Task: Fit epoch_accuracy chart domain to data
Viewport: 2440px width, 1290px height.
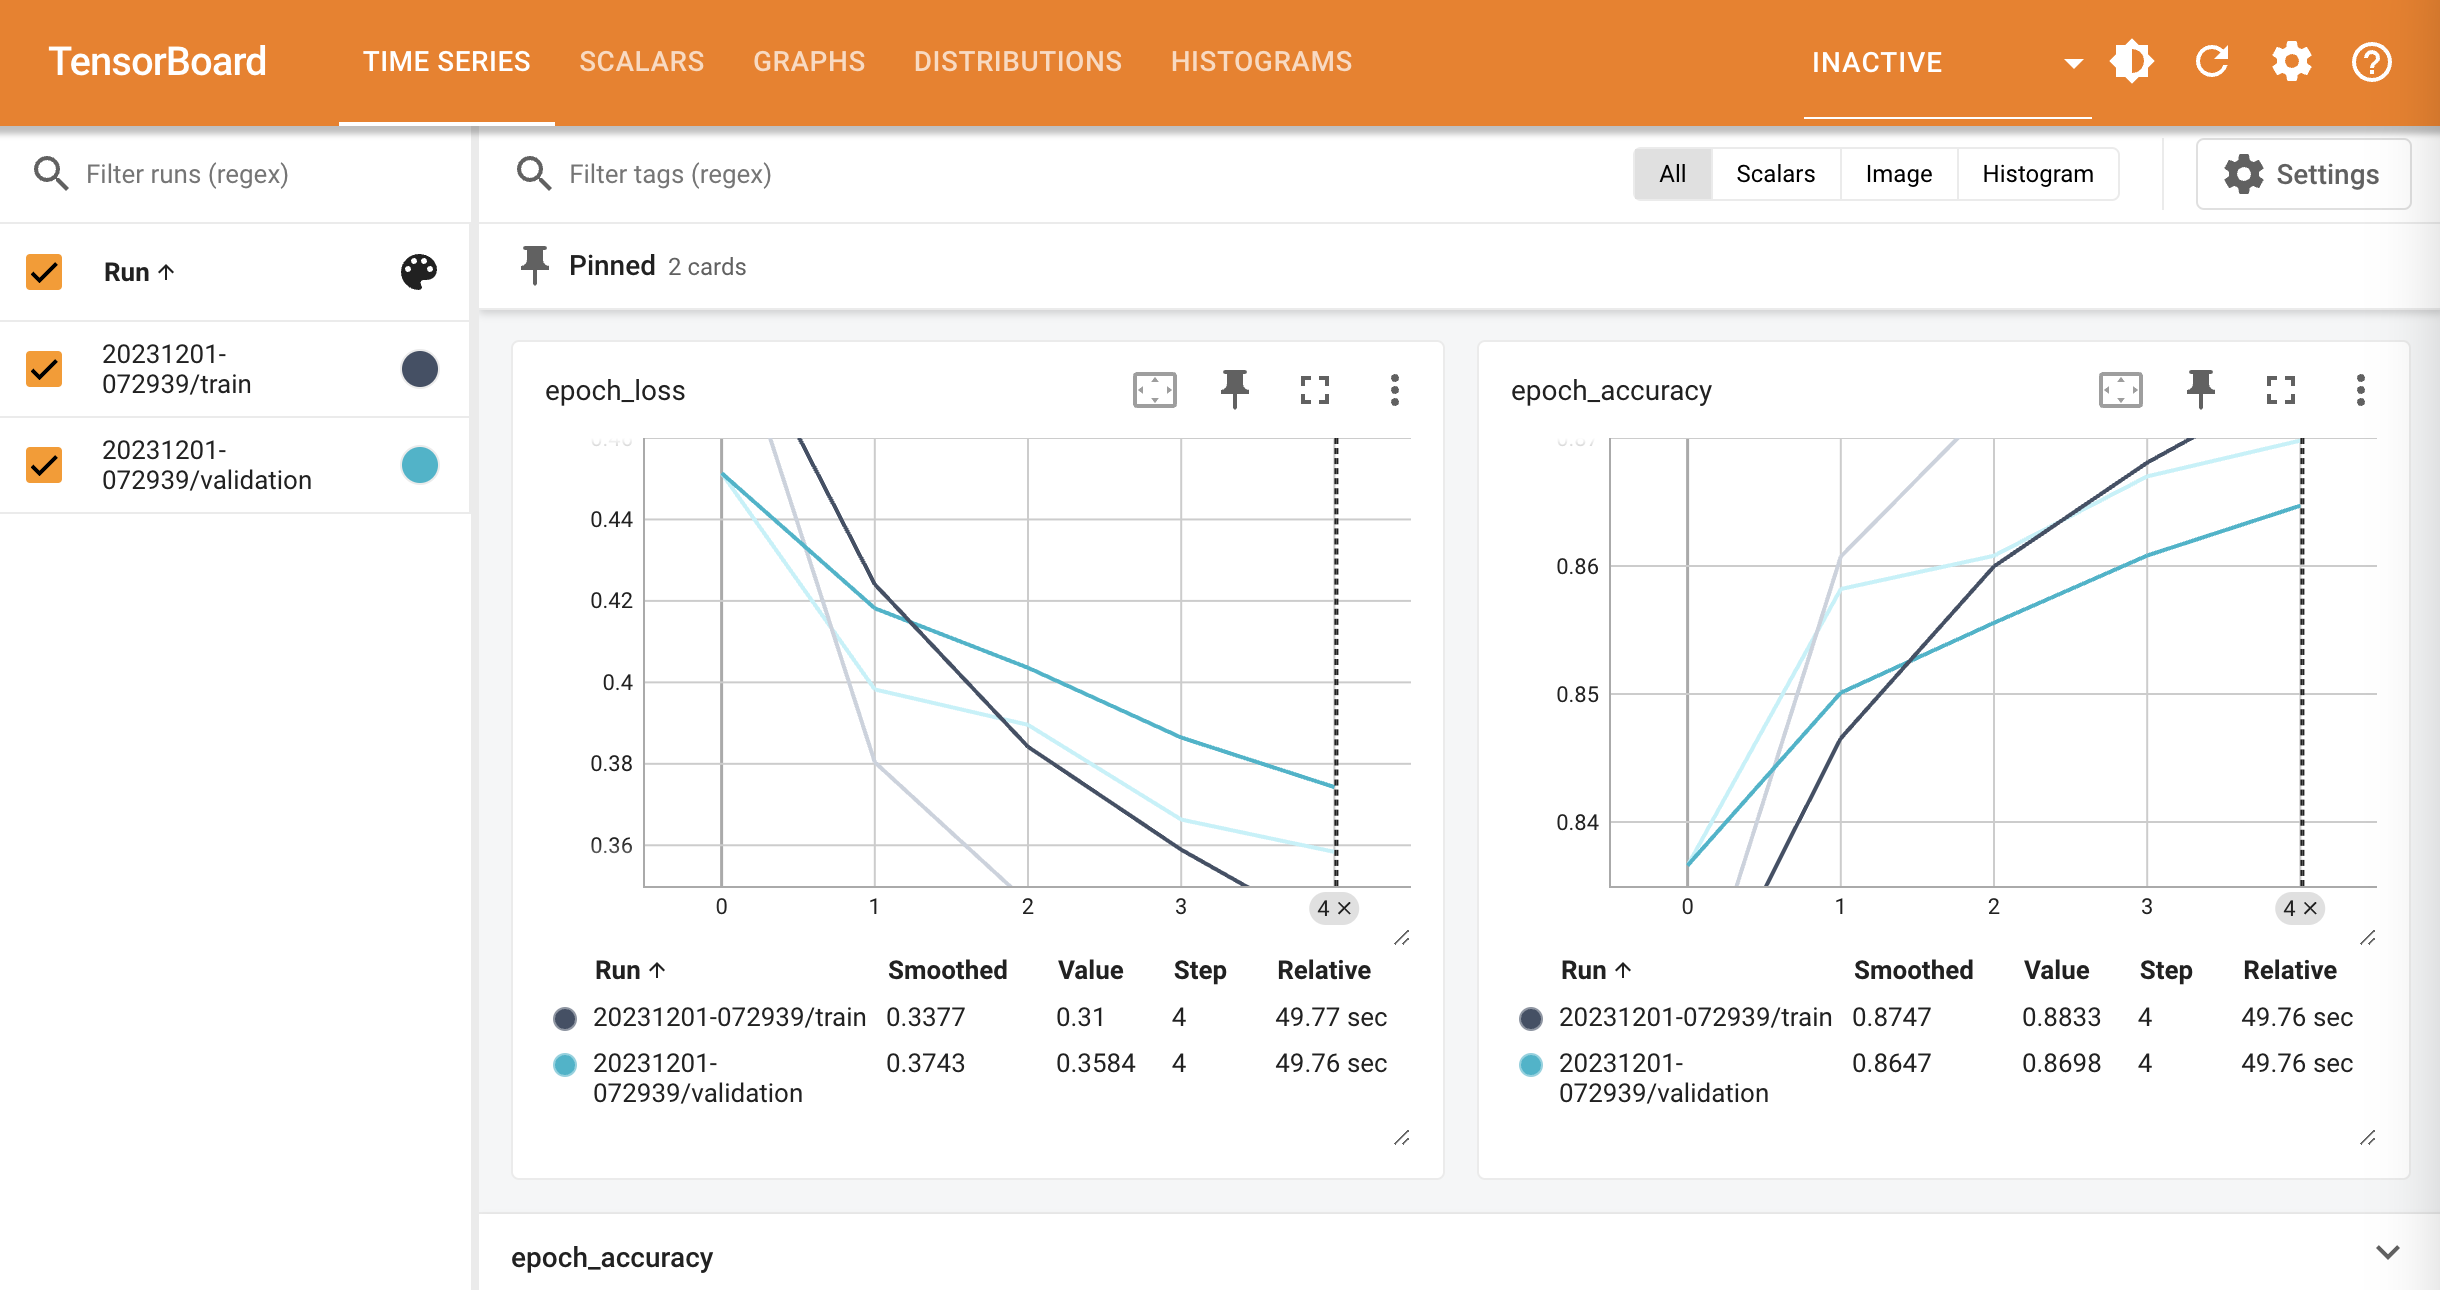Action: tap(2121, 390)
